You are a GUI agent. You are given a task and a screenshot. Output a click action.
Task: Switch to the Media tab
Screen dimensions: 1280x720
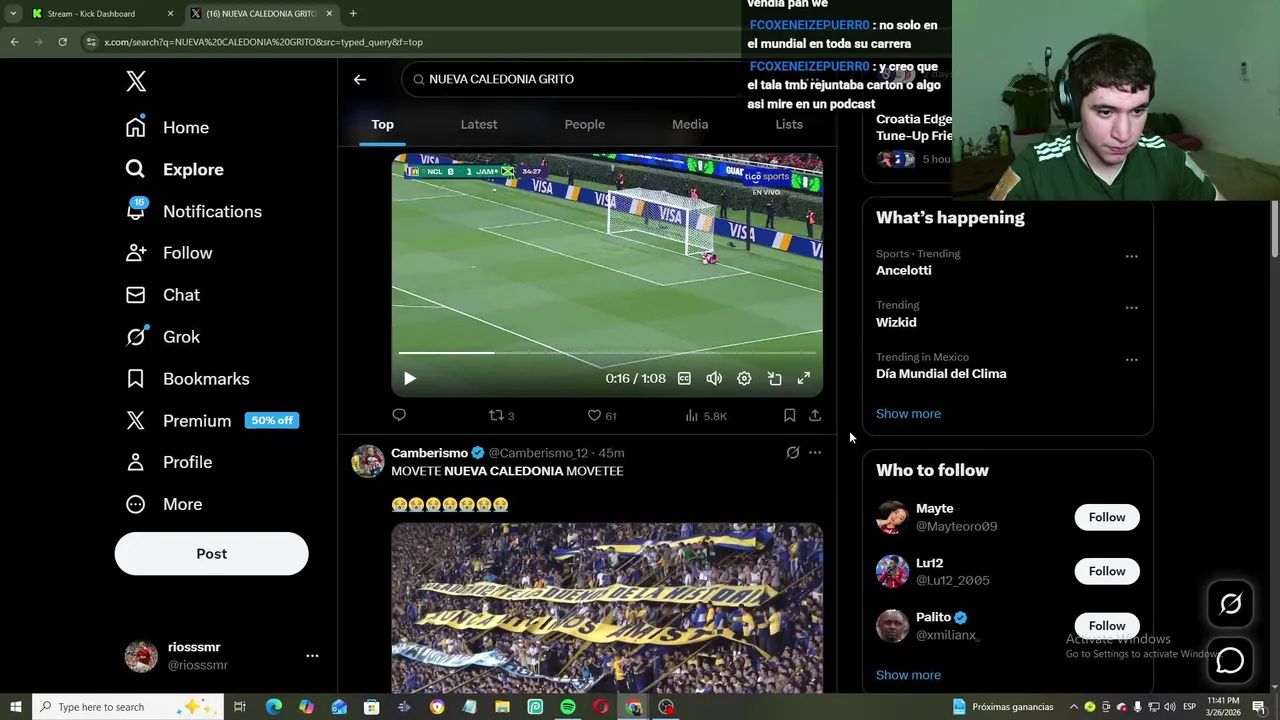pos(690,124)
